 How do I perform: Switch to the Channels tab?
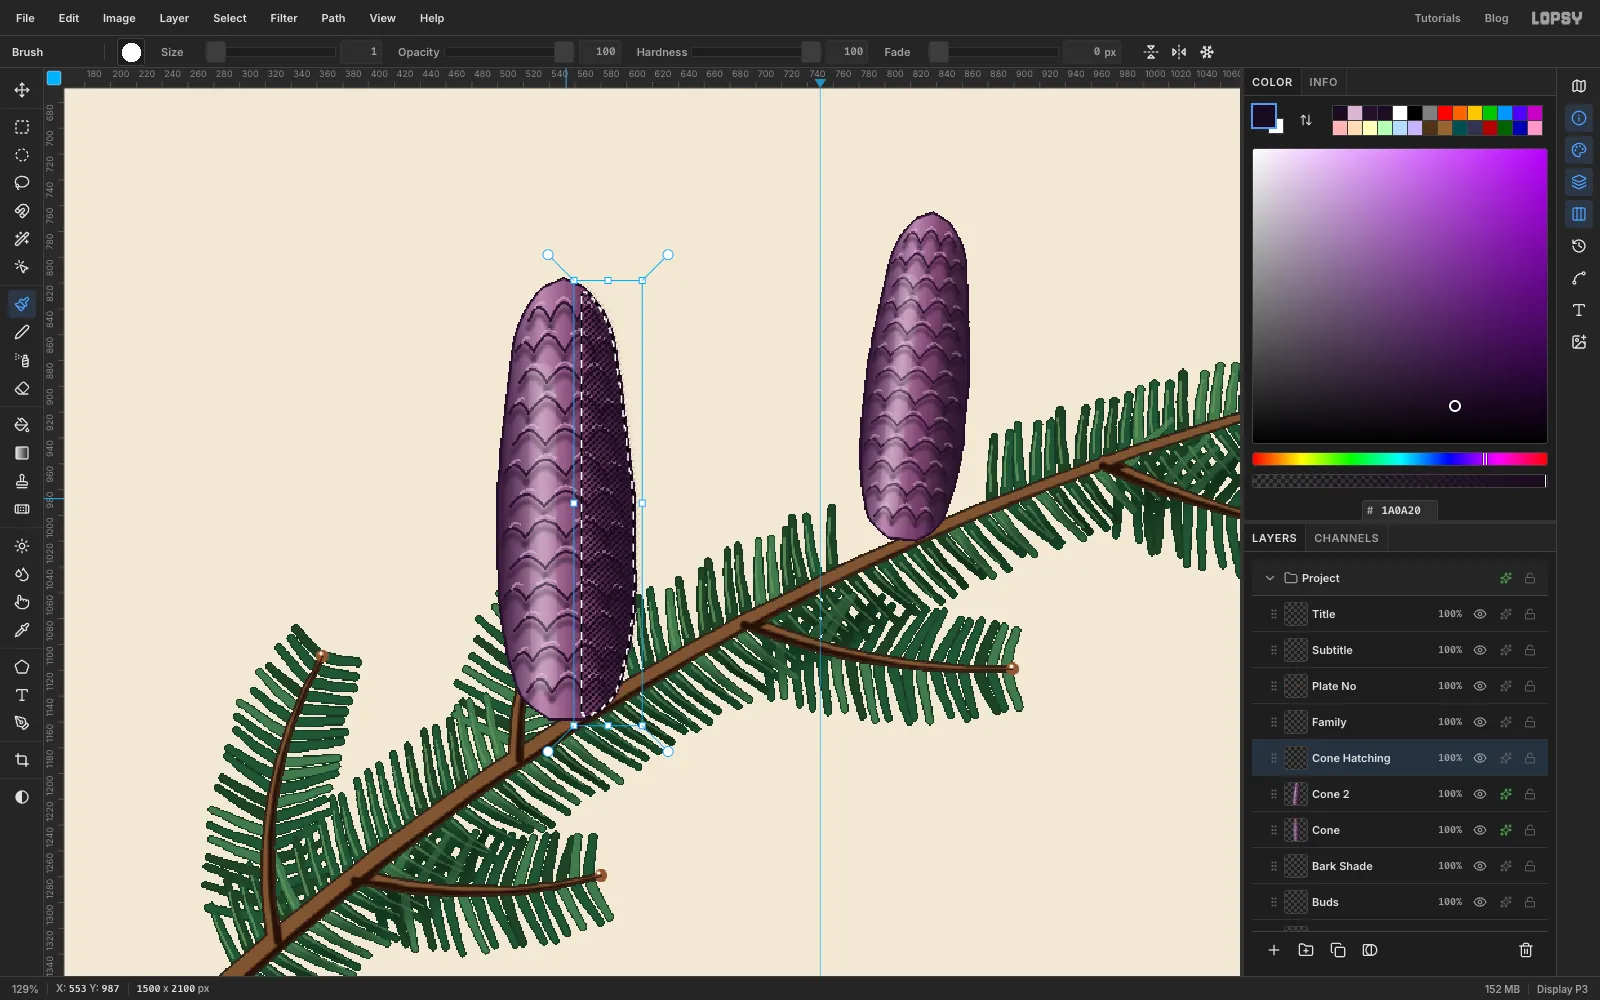click(1346, 538)
